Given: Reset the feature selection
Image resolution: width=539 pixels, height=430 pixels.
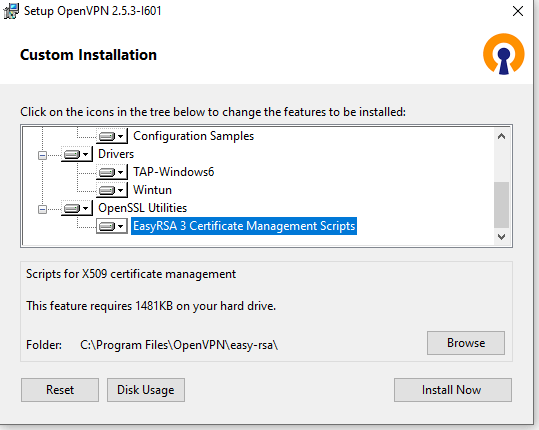Looking at the screenshot, I should pos(60,390).
